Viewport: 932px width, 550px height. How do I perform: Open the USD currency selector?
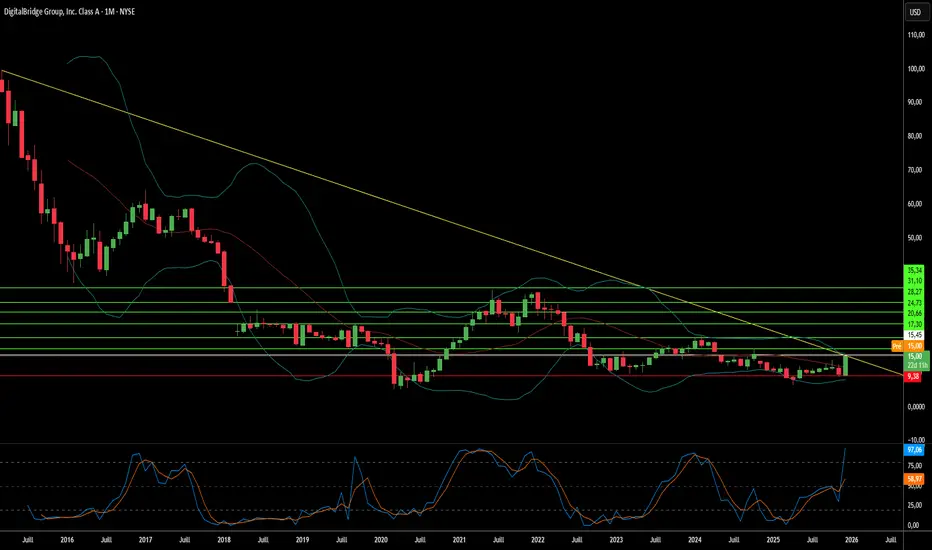point(915,12)
